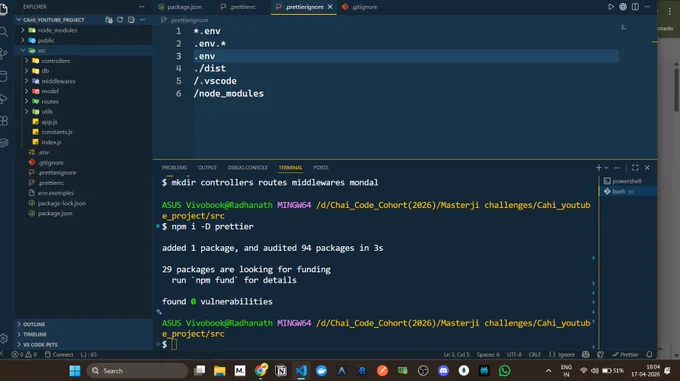Image resolution: width=680 pixels, height=381 pixels.
Task: Open the Extensions view in the activity bar
Action: tap(3, 120)
